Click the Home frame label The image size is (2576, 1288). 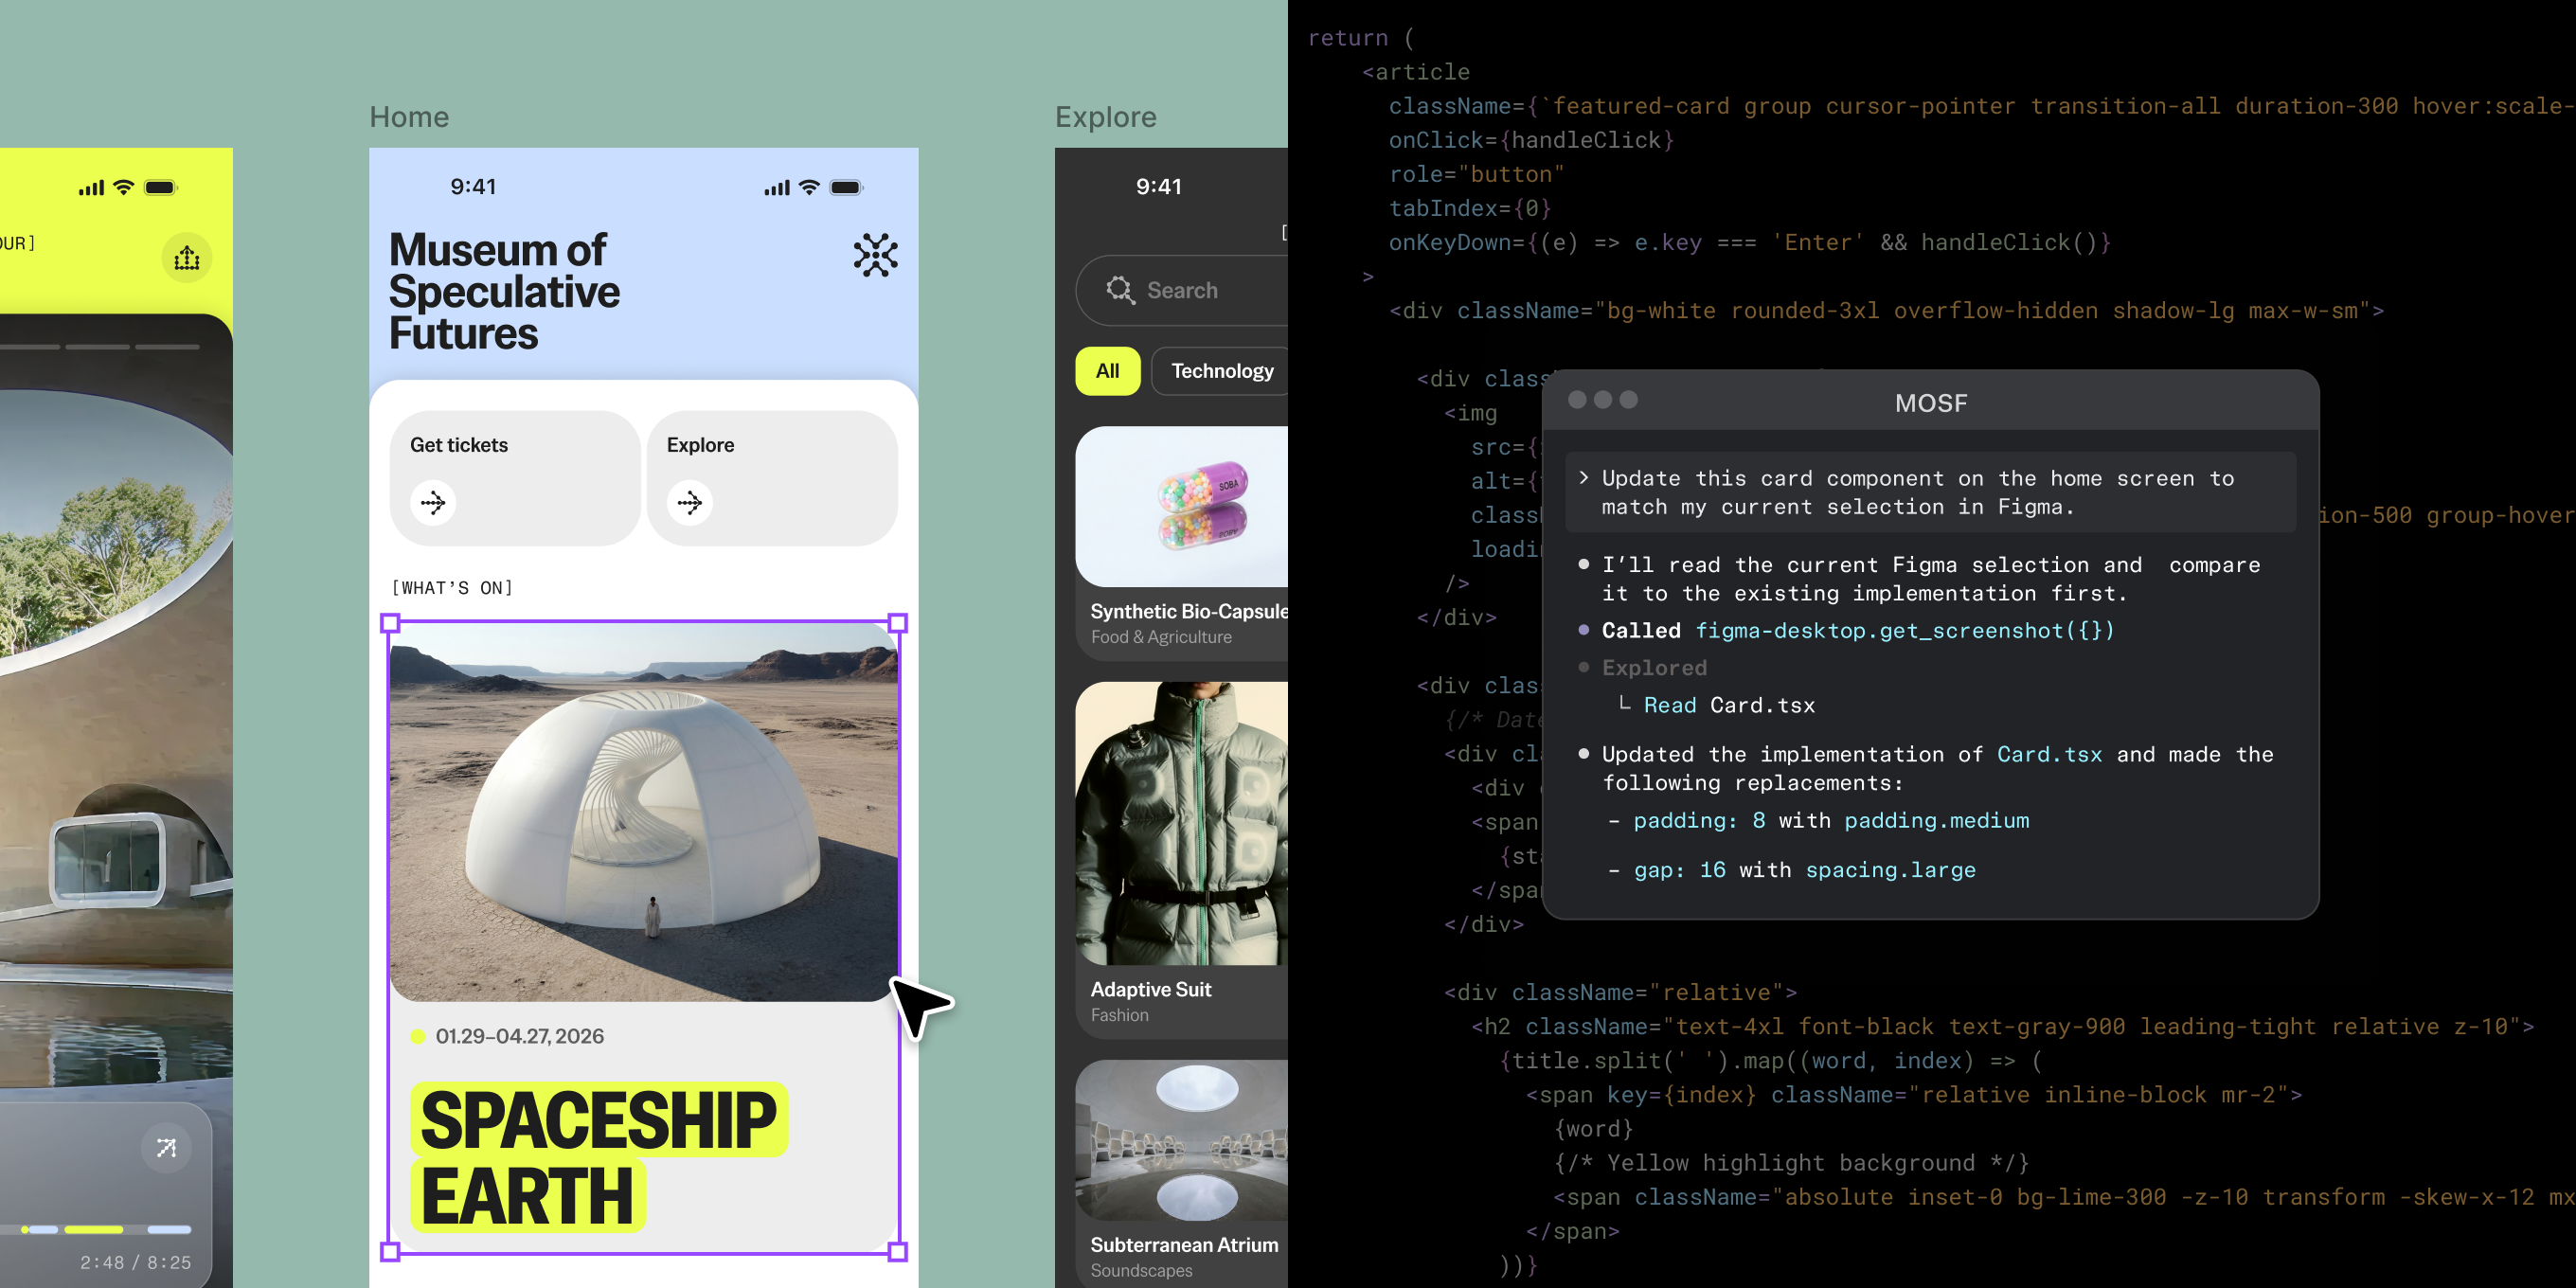tap(409, 117)
